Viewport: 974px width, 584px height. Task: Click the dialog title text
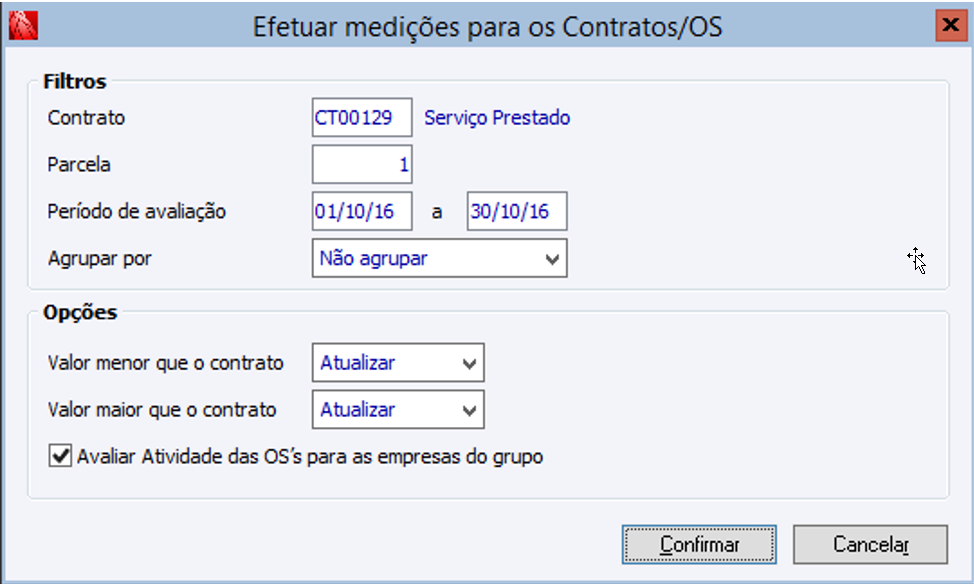(487, 27)
